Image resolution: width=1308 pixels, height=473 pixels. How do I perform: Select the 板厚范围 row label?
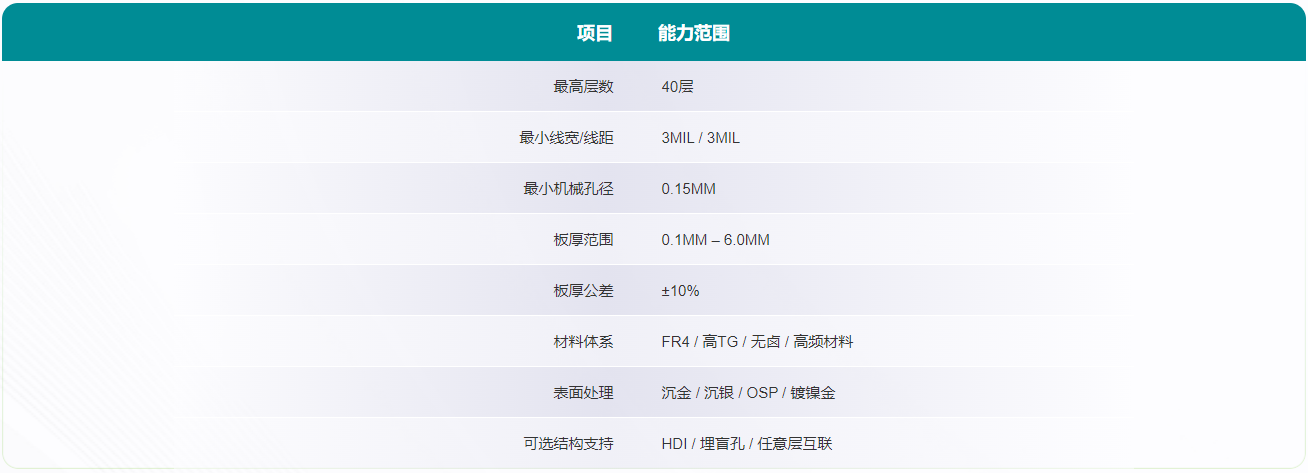[x=583, y=240]
